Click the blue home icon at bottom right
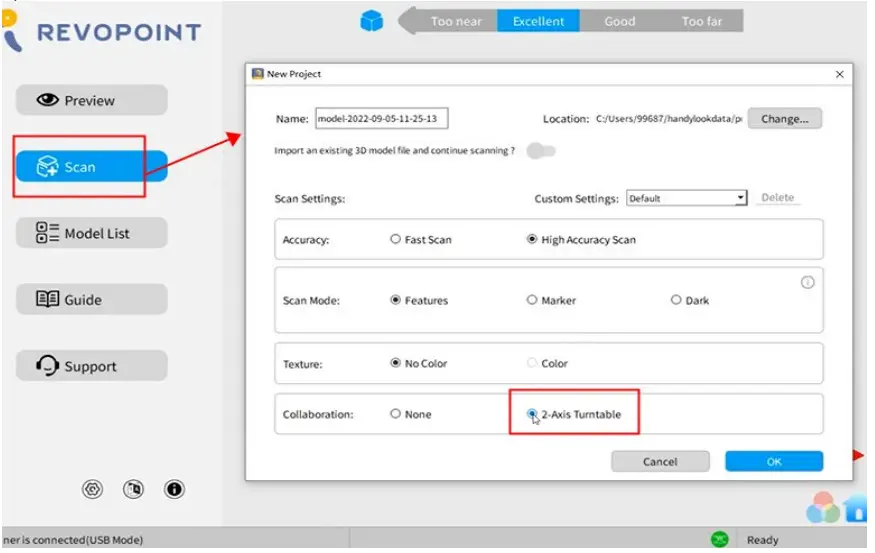 coord(856,509)
